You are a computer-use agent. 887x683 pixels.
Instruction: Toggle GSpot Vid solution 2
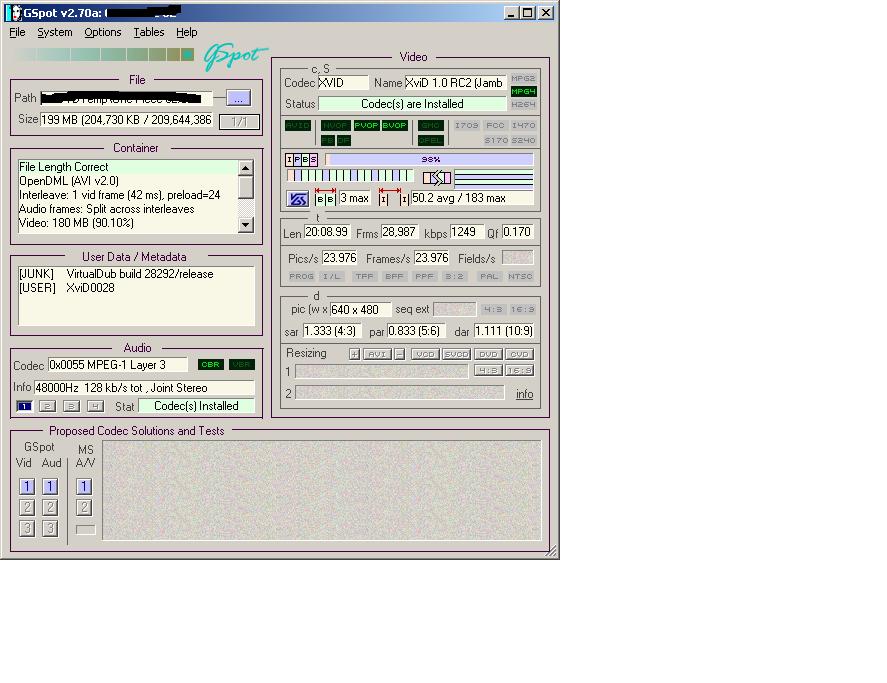click(x=27, y=507)
